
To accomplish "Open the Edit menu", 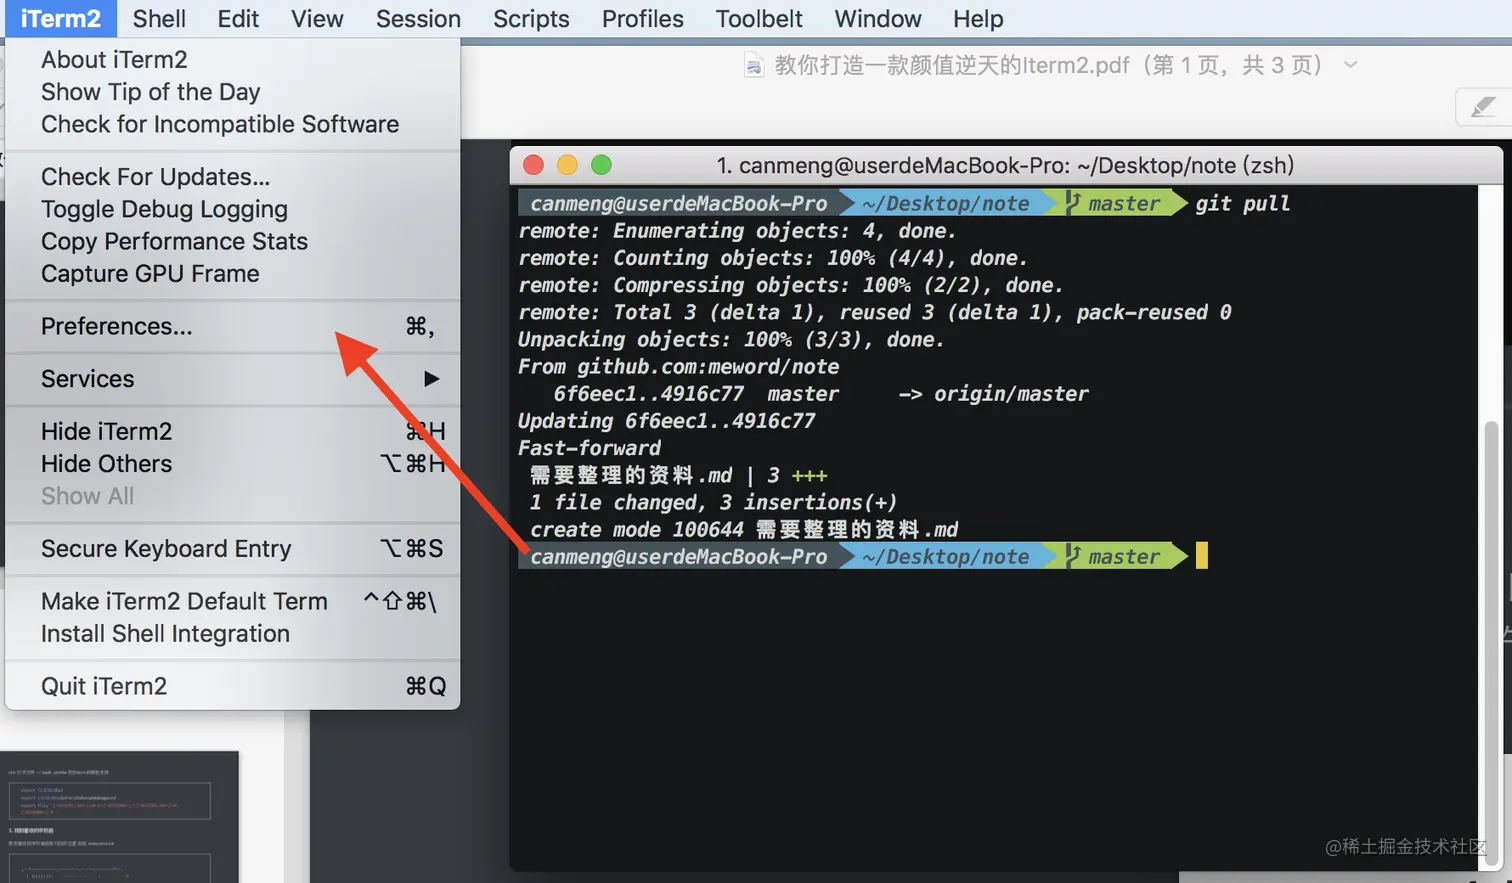I will pyautogui.click(x=238, y=19).
